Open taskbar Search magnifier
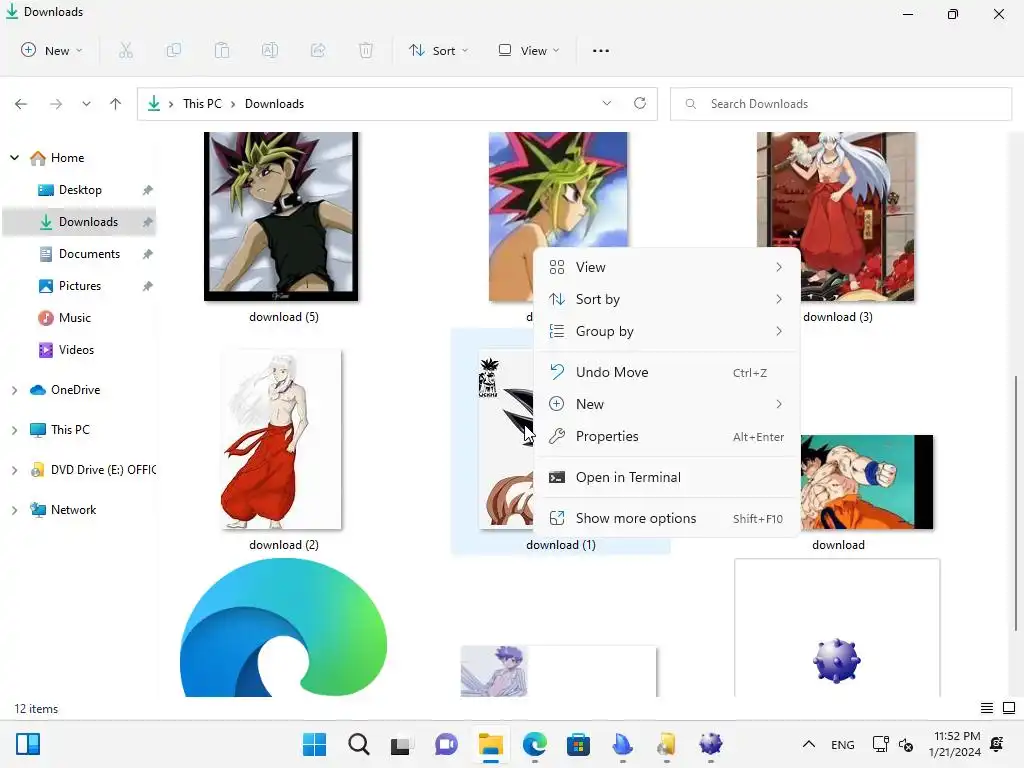This screenshot has height=768, width=1024. click(x=359, y=744)
